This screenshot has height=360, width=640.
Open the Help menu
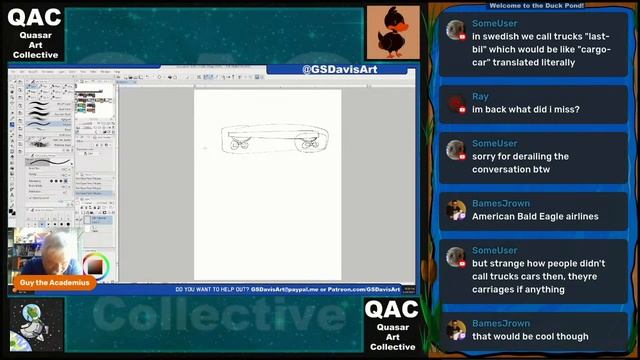116,72
